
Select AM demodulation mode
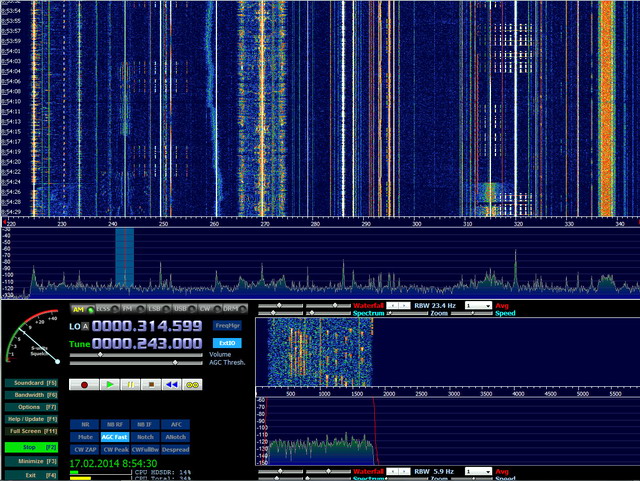coord(83,309)
